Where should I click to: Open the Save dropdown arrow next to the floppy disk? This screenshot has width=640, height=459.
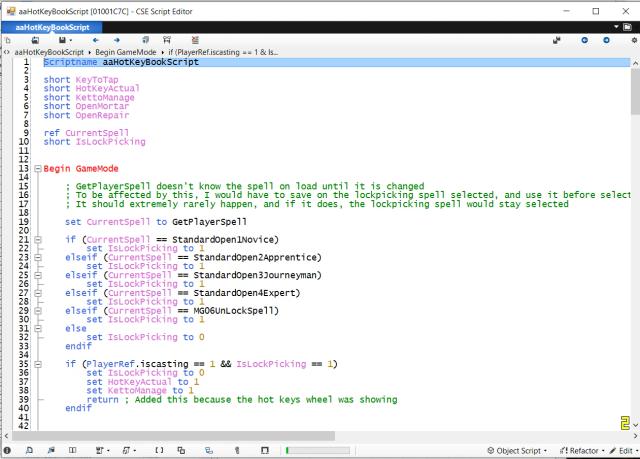click(x=71, y=40)
